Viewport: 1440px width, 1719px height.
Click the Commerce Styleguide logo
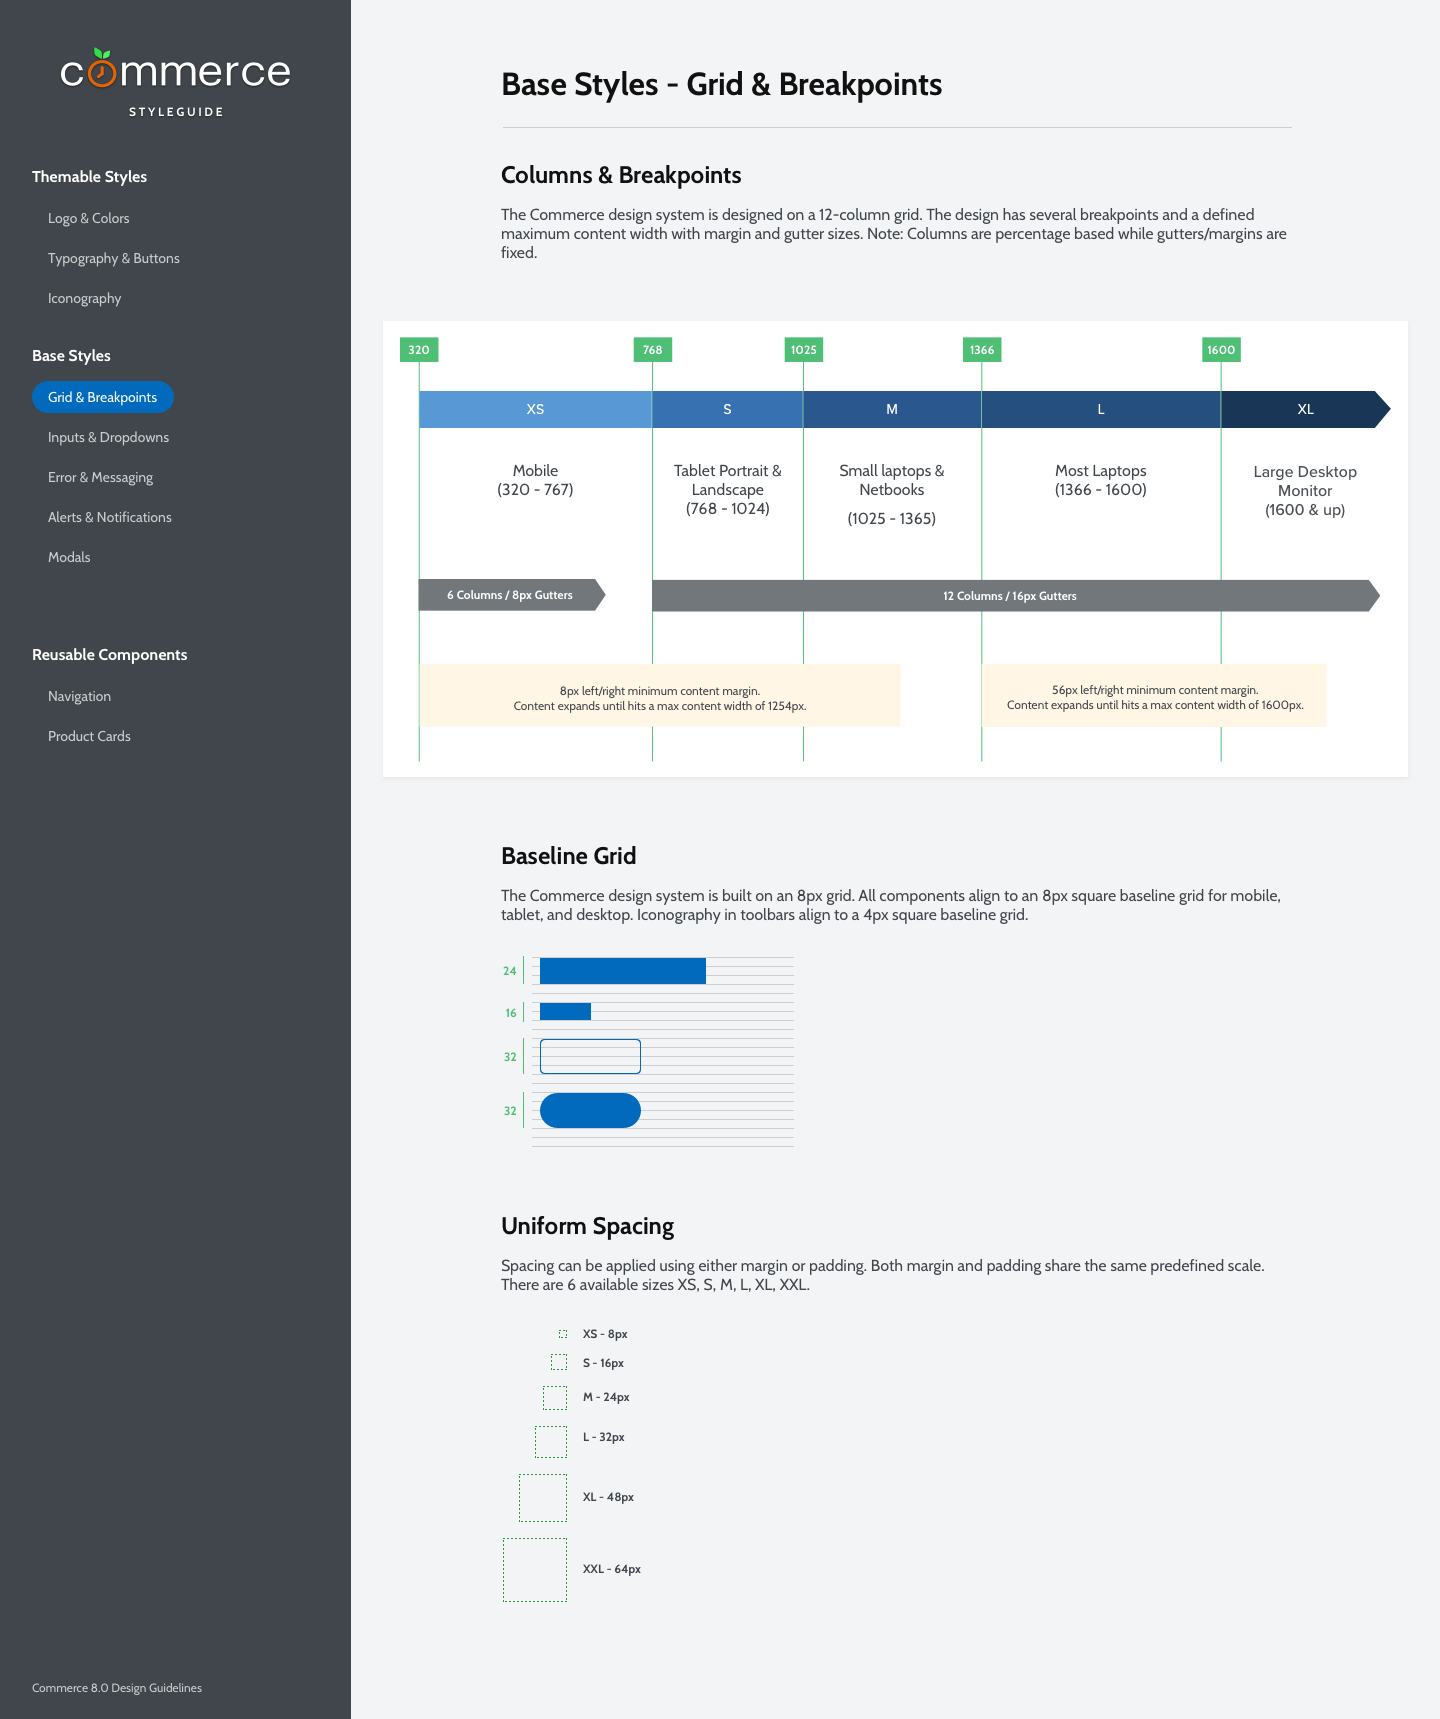click(175, 83)
